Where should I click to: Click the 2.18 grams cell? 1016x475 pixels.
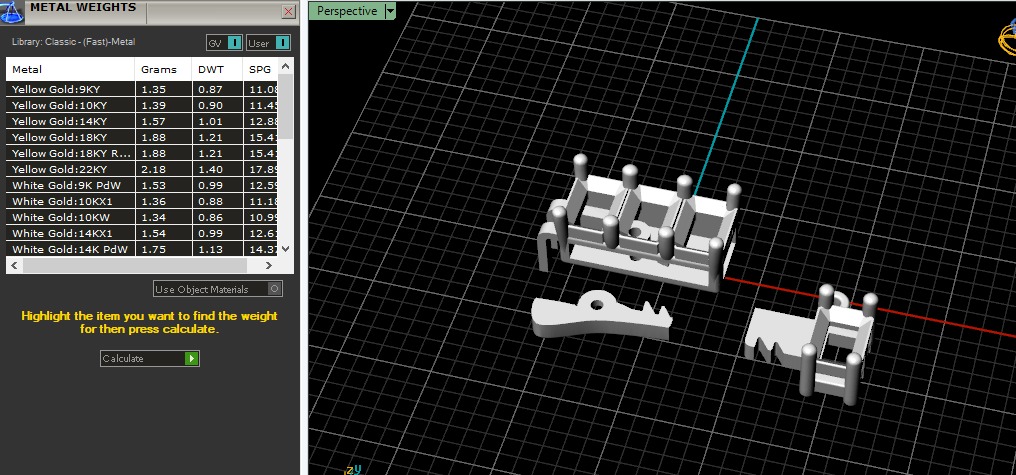163,169
